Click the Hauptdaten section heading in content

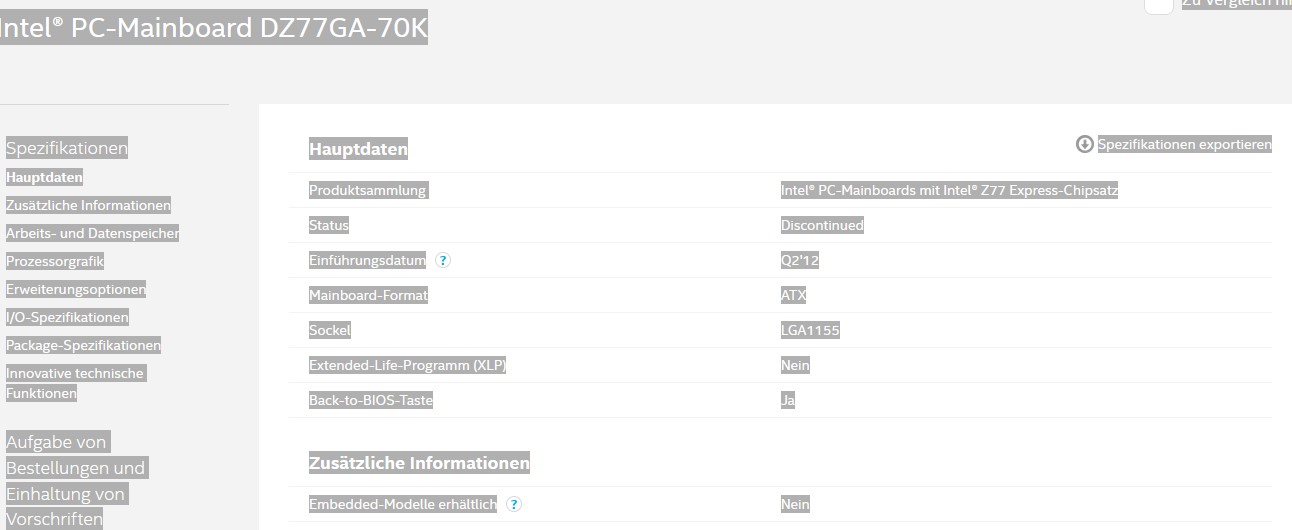click(x=359, y=149)
